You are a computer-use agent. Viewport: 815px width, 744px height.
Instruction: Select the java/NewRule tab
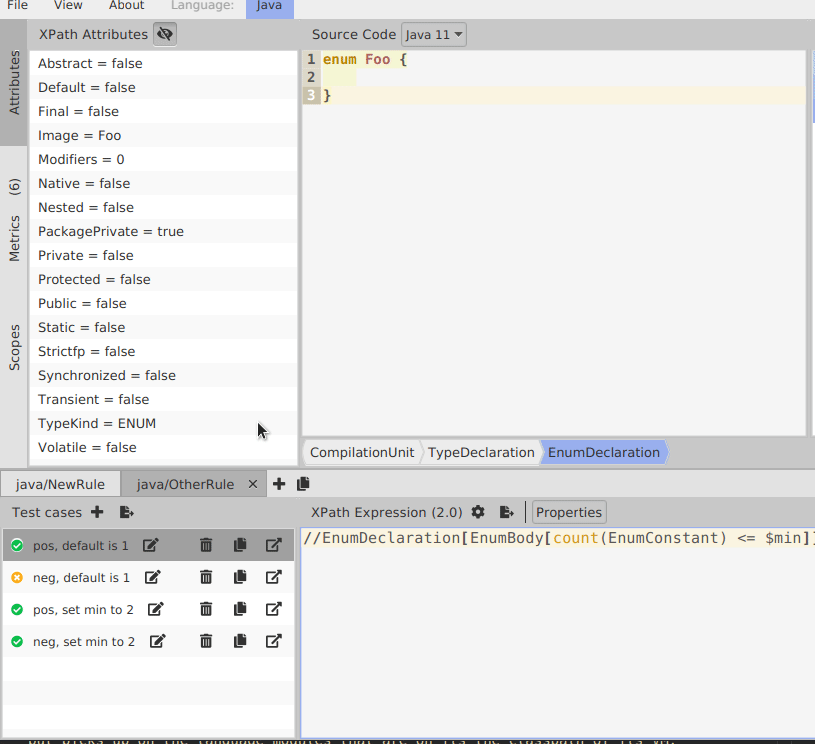pyautogui.click(x=60, y=484)
